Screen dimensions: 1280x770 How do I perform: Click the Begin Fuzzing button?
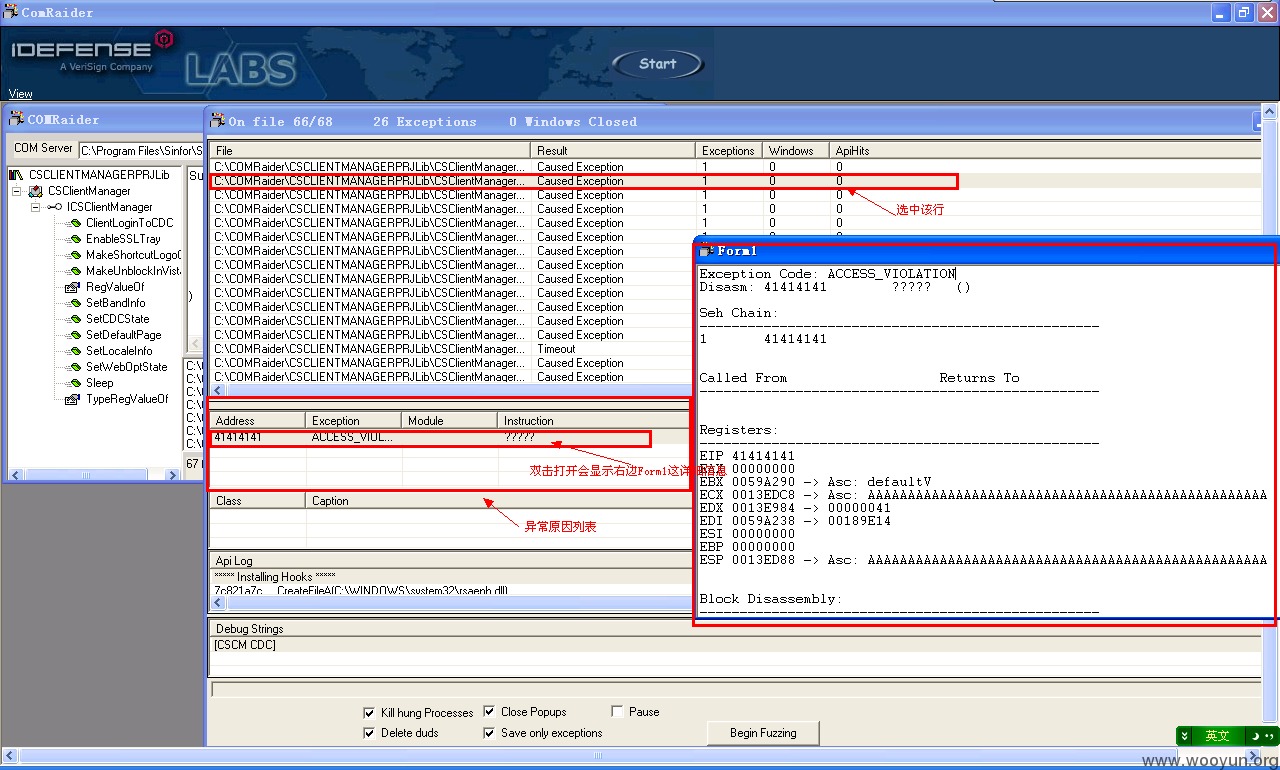(763, 733)
